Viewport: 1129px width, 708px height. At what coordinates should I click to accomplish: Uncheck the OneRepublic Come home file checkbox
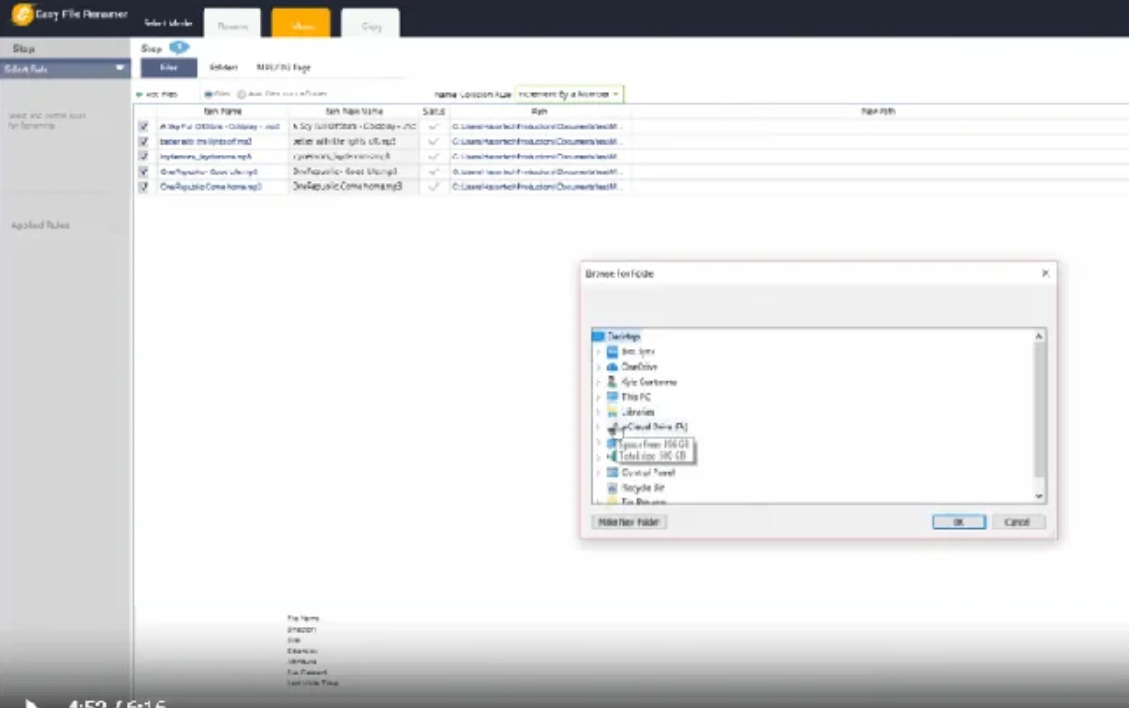click(143, 187)
